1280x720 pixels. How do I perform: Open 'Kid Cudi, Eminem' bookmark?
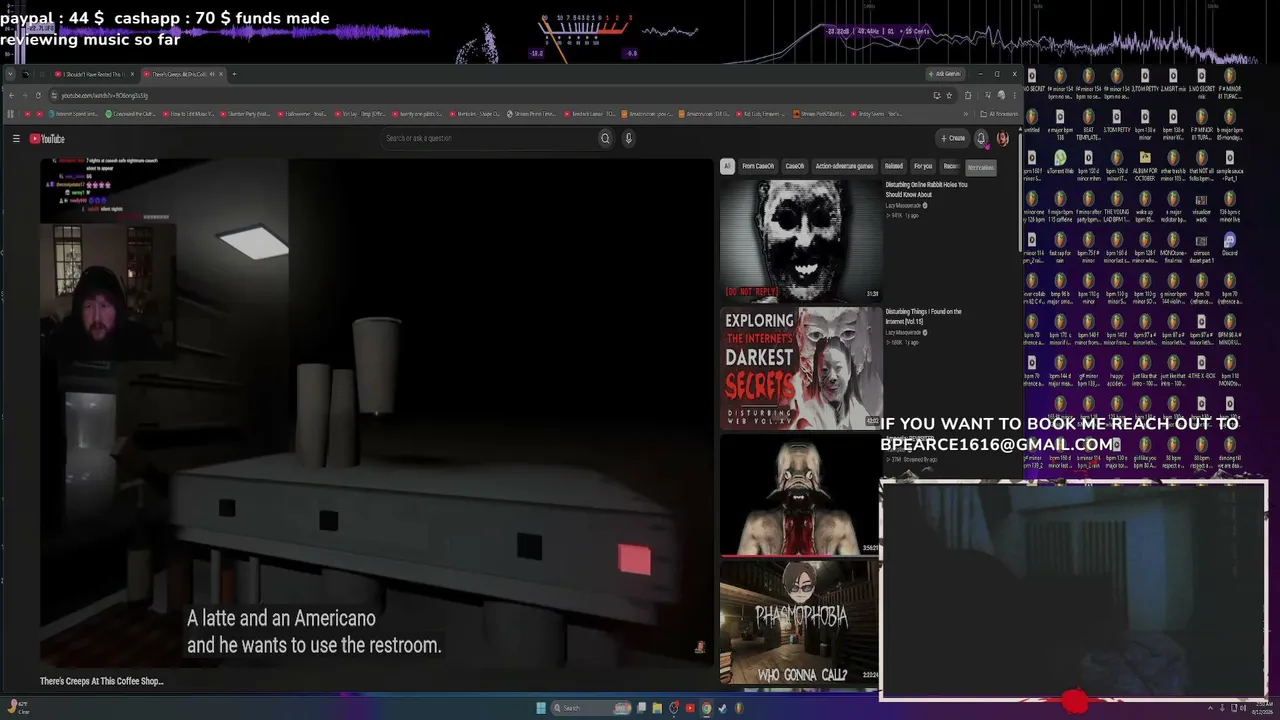pos(761,114)
